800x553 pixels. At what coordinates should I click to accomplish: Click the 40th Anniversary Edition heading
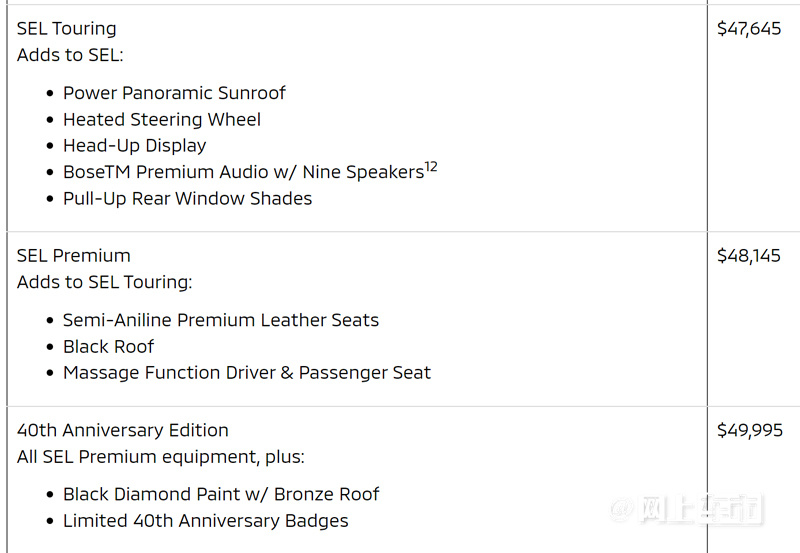click(122, 431)
